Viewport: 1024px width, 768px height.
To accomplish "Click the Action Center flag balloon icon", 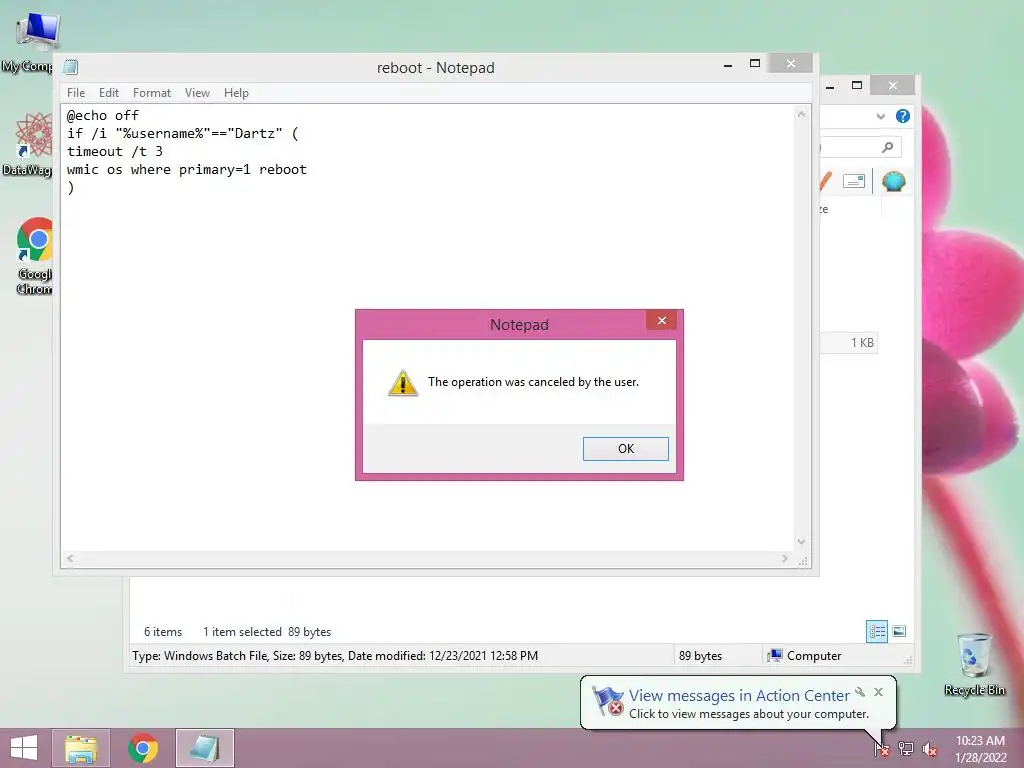I will point(607,702).
